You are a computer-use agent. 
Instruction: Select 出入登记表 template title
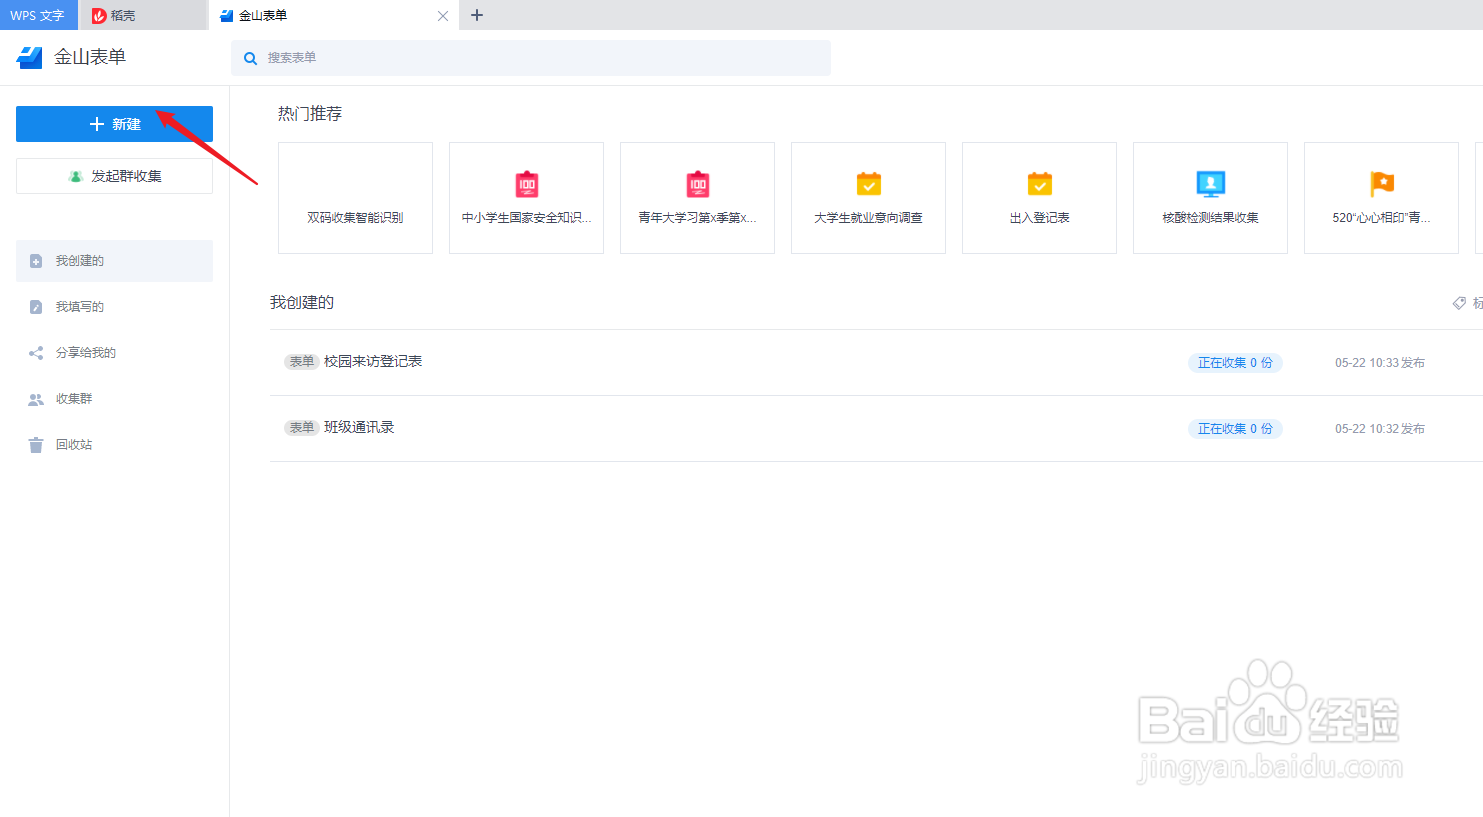tap(1040, 218)
